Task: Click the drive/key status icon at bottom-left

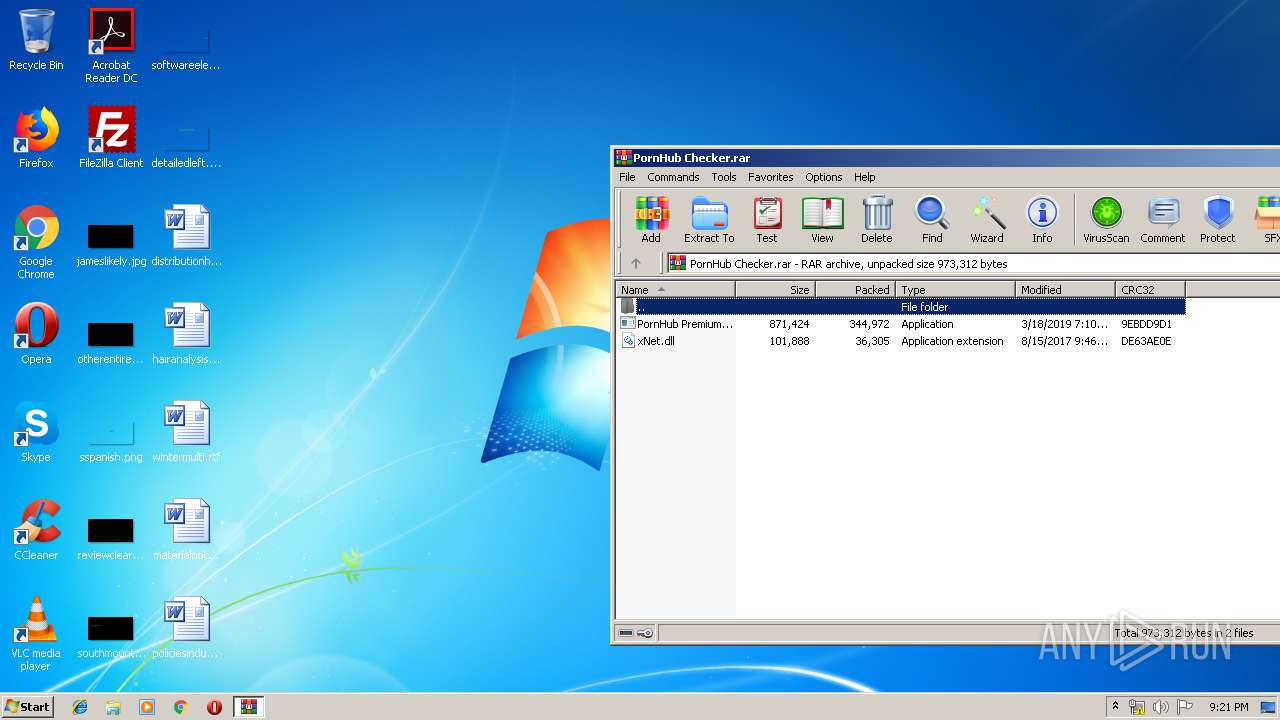Action: [636, 633]
